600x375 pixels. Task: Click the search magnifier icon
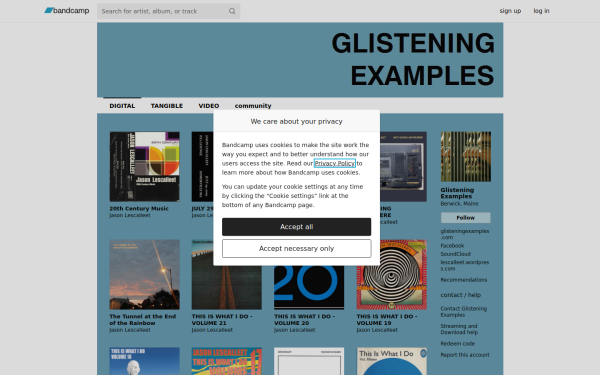(232, 11)
